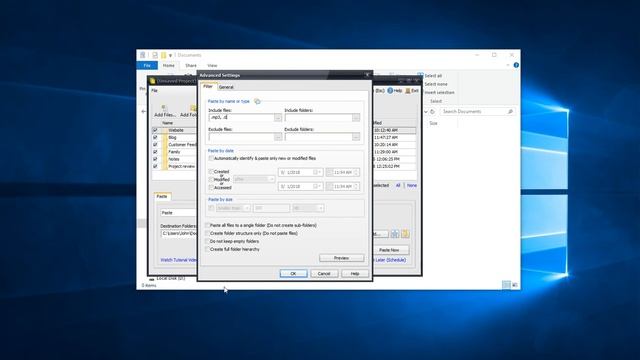
Task: Click the Preview button
Action: coord(342,258)
